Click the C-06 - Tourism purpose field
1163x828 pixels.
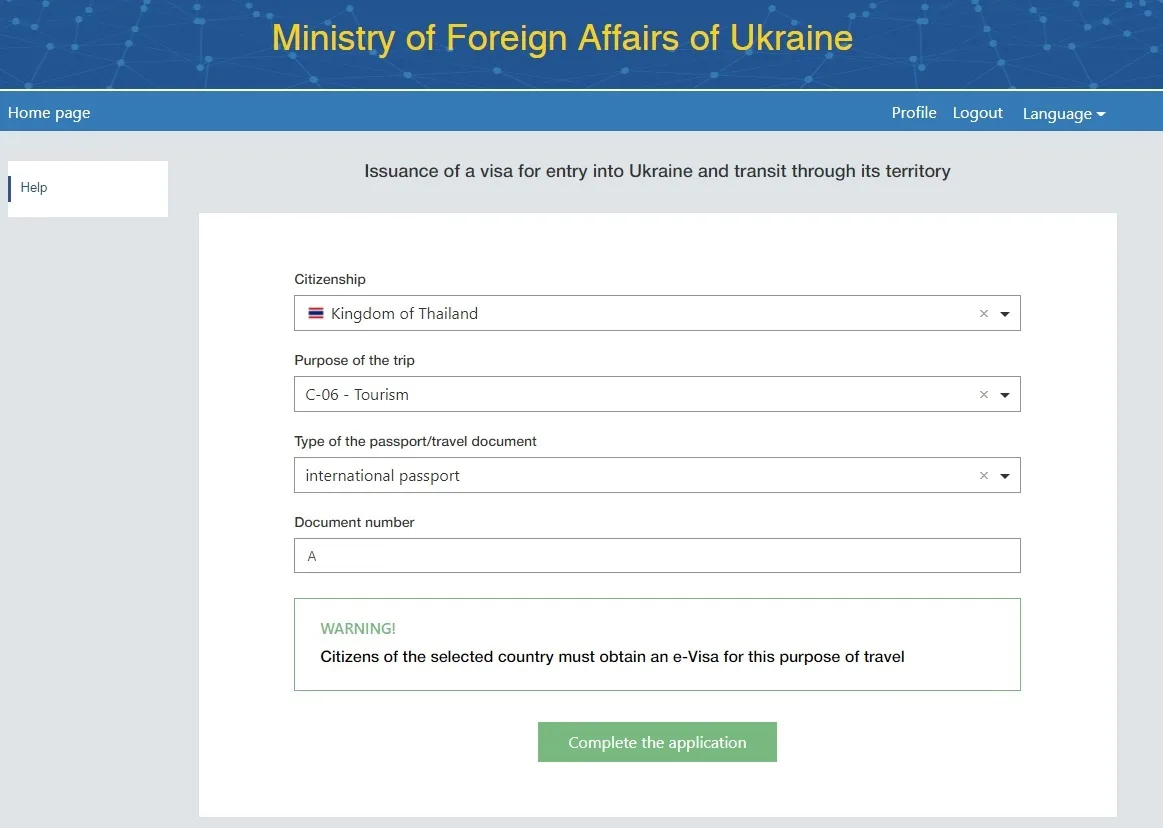coord(657,394)
